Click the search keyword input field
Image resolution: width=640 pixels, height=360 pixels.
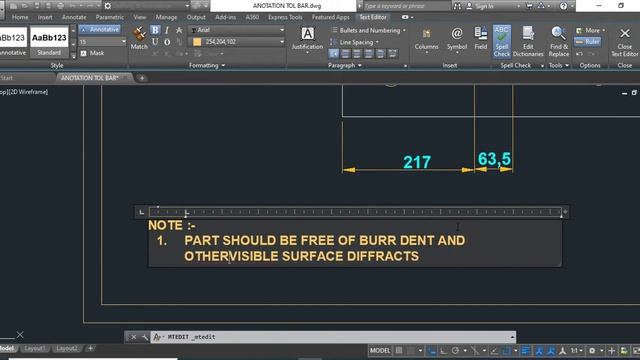[406, 6]
